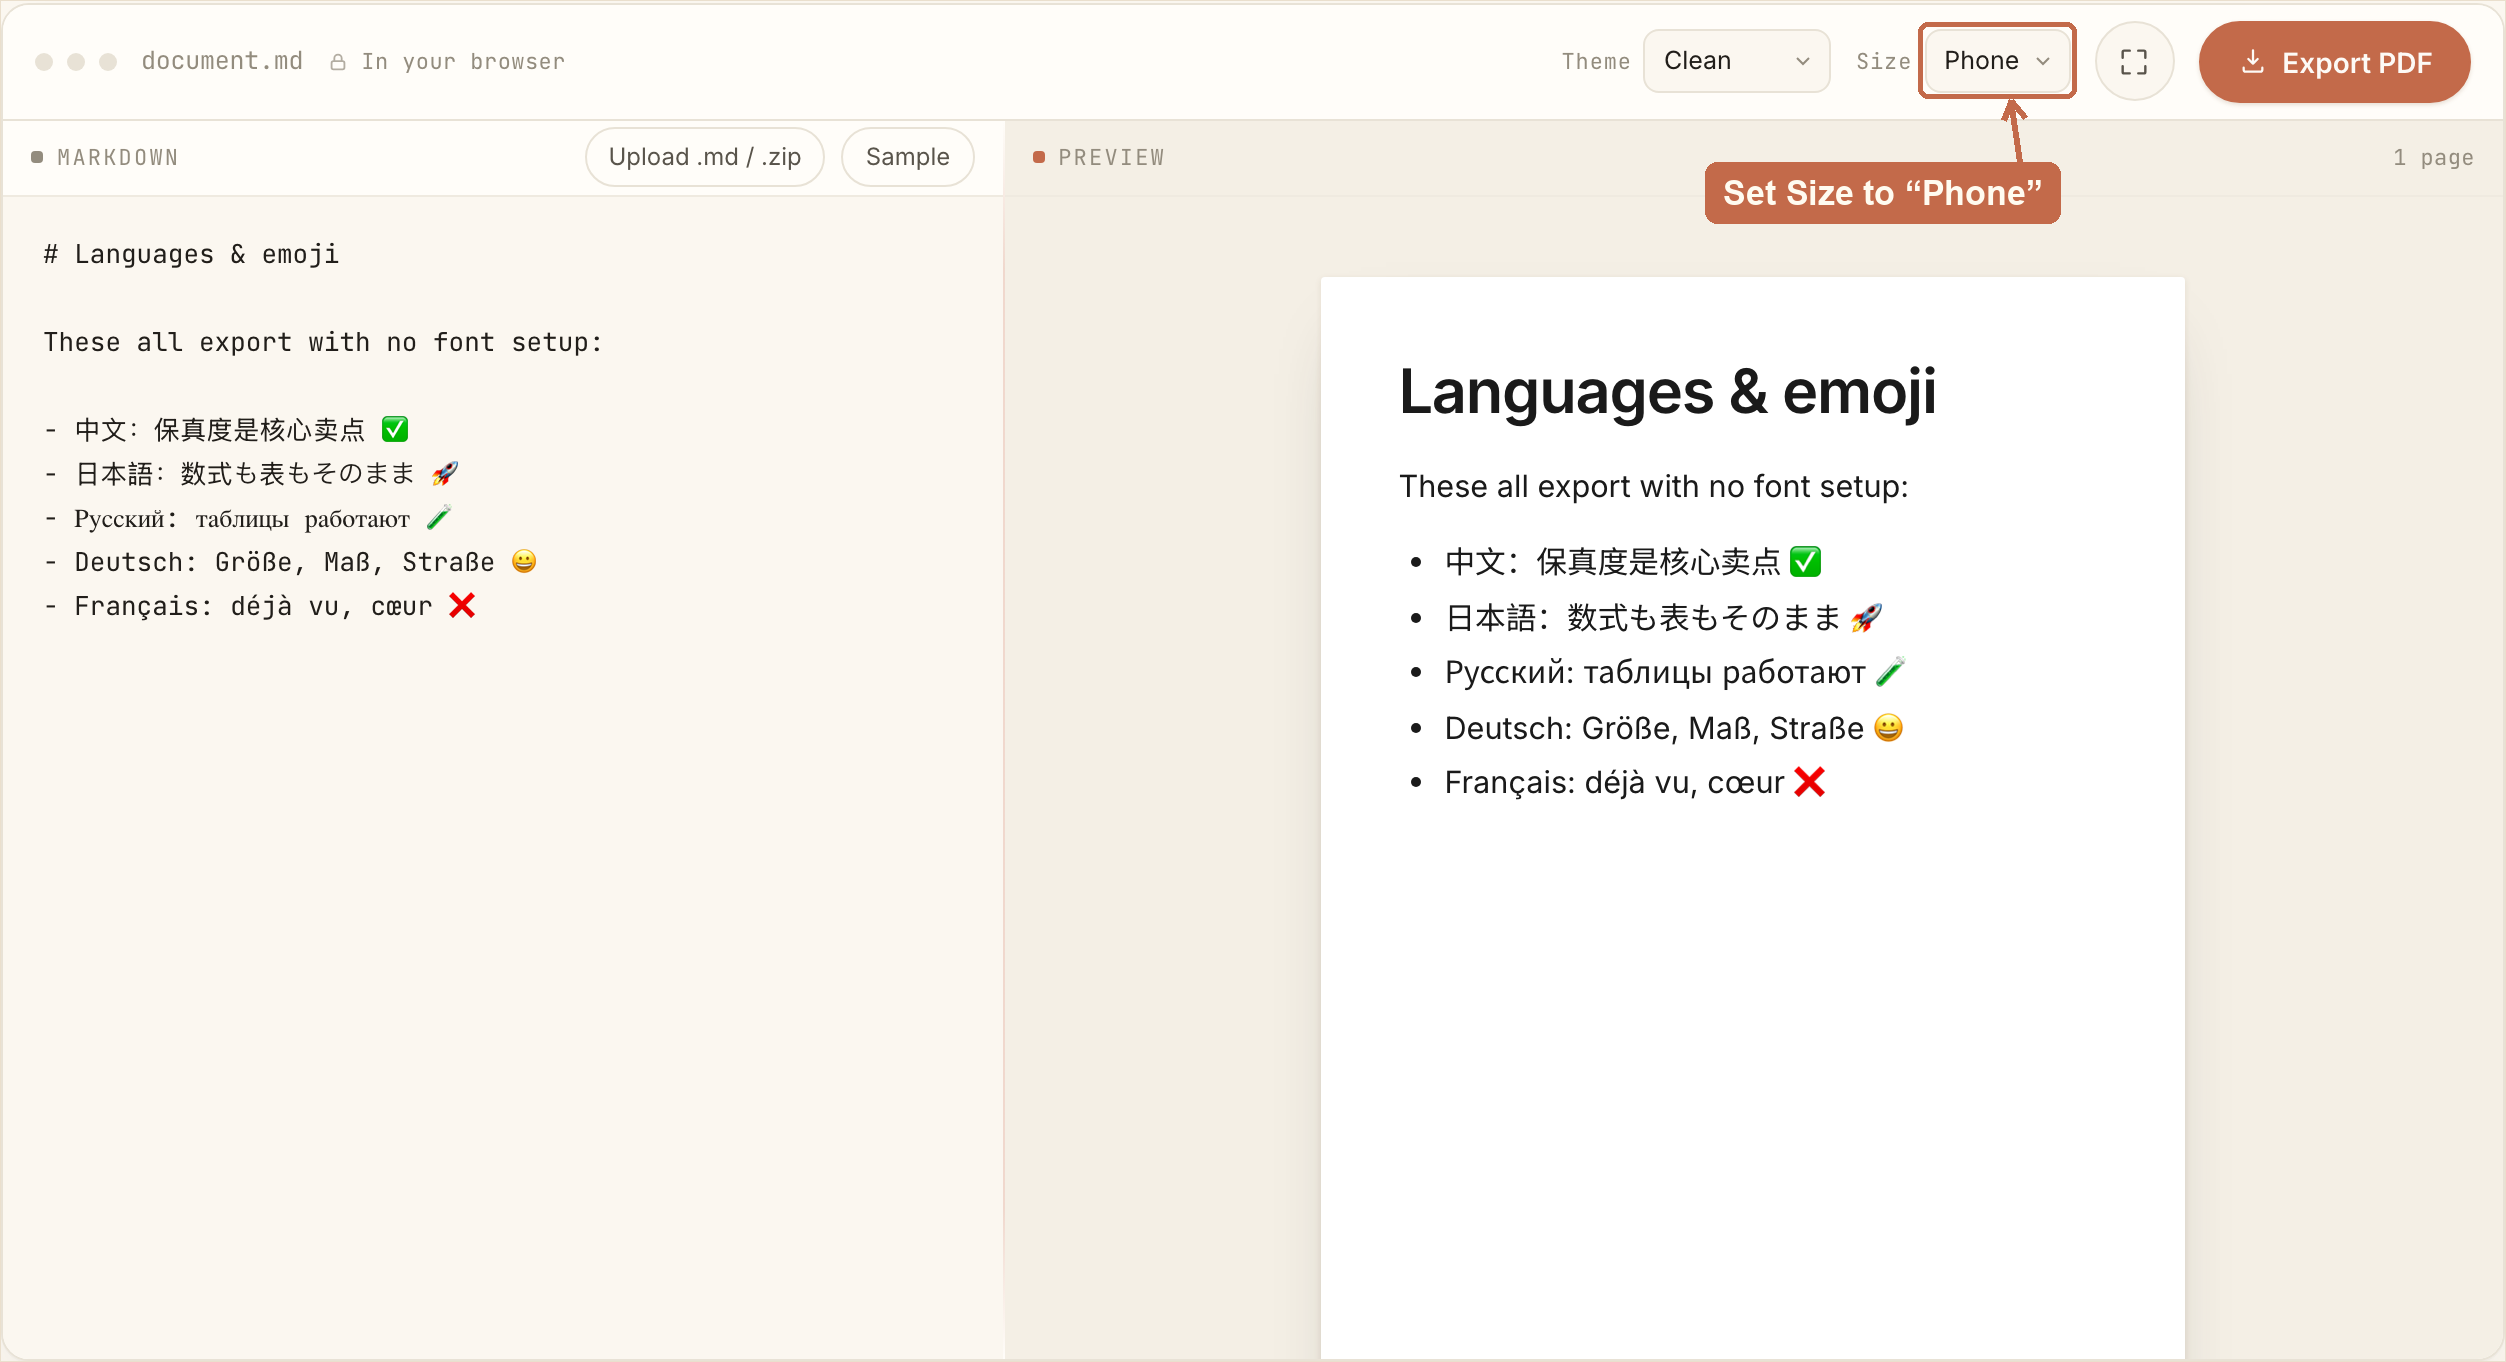Viewport: 2506px width, 1362px height.
Task: Click the editor line 'These all export with no font setup:'
Action: click(x=323, y=342)
